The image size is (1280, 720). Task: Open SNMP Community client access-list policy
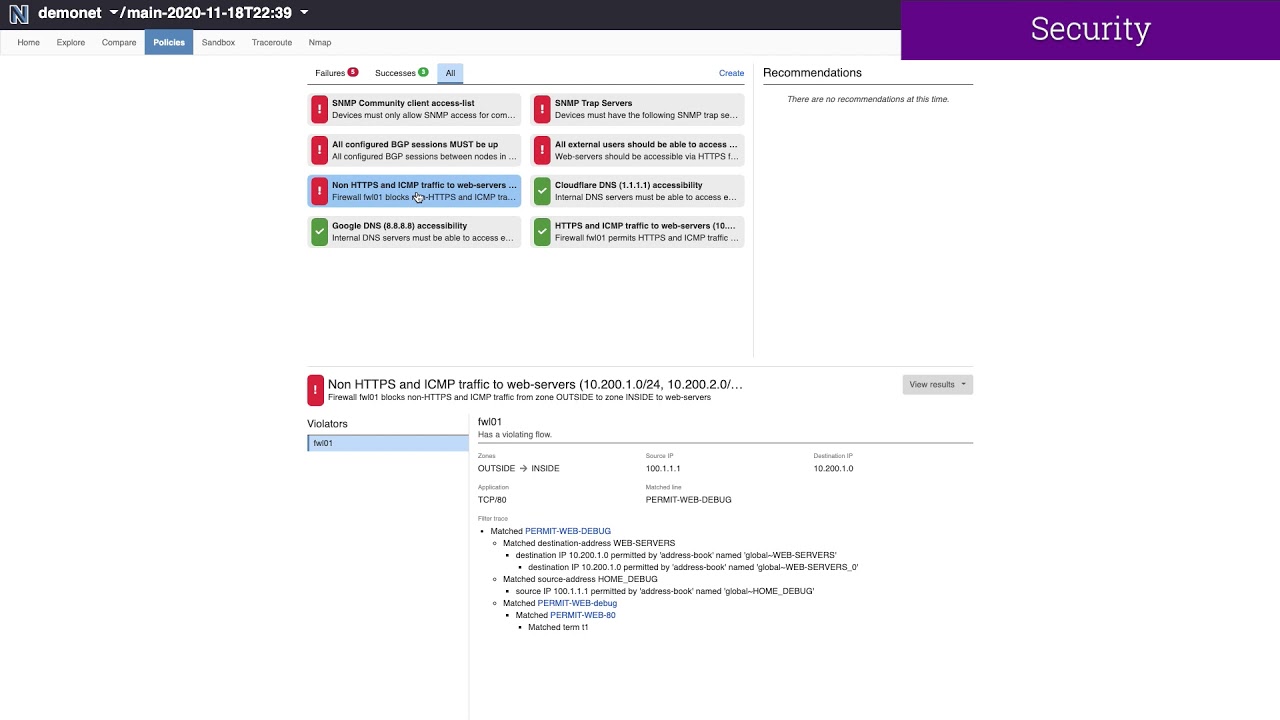tap(414, 109)
